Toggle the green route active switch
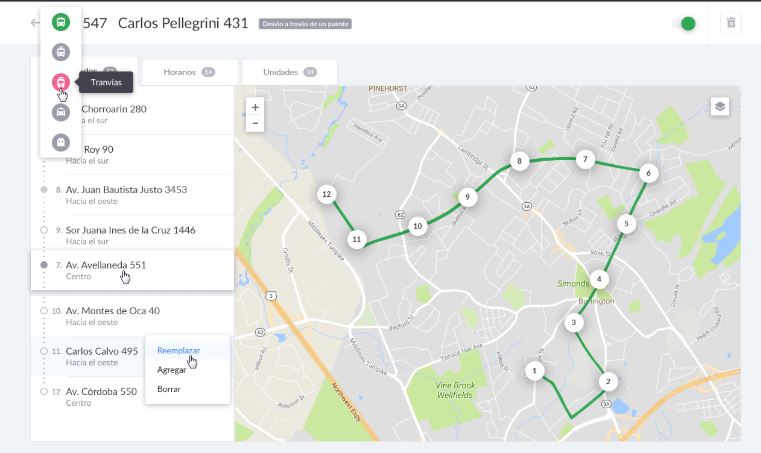Image resolution: width=761 pixels, height=453 pixels. click(x=684, y=23)
